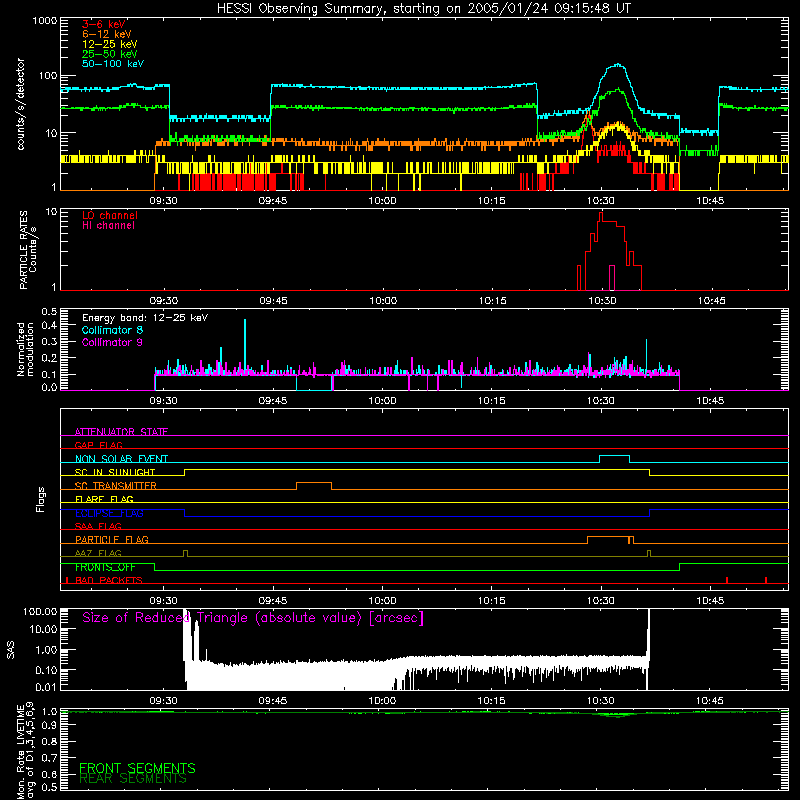The width and height of the screenshot is (800, 800).
Task: Select the BAD_PACKETS flag label
Action: [109, 580]
